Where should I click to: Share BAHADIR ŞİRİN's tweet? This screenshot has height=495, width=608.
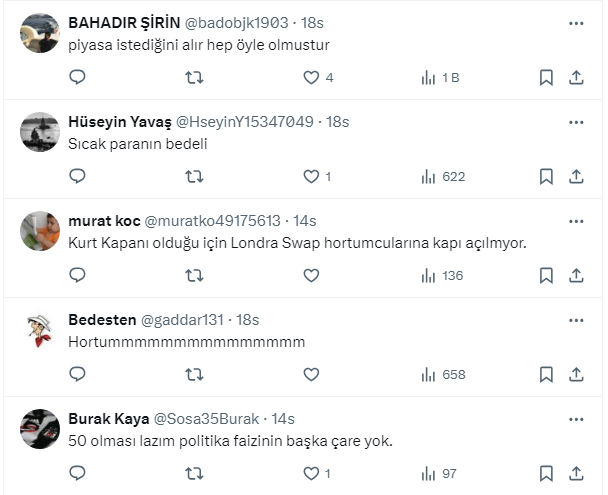click(x=576, y=77)
